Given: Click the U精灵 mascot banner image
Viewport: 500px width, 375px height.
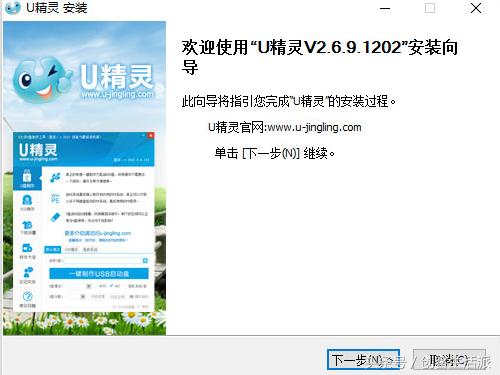Looking at the screenshot, I should (84, 178).
